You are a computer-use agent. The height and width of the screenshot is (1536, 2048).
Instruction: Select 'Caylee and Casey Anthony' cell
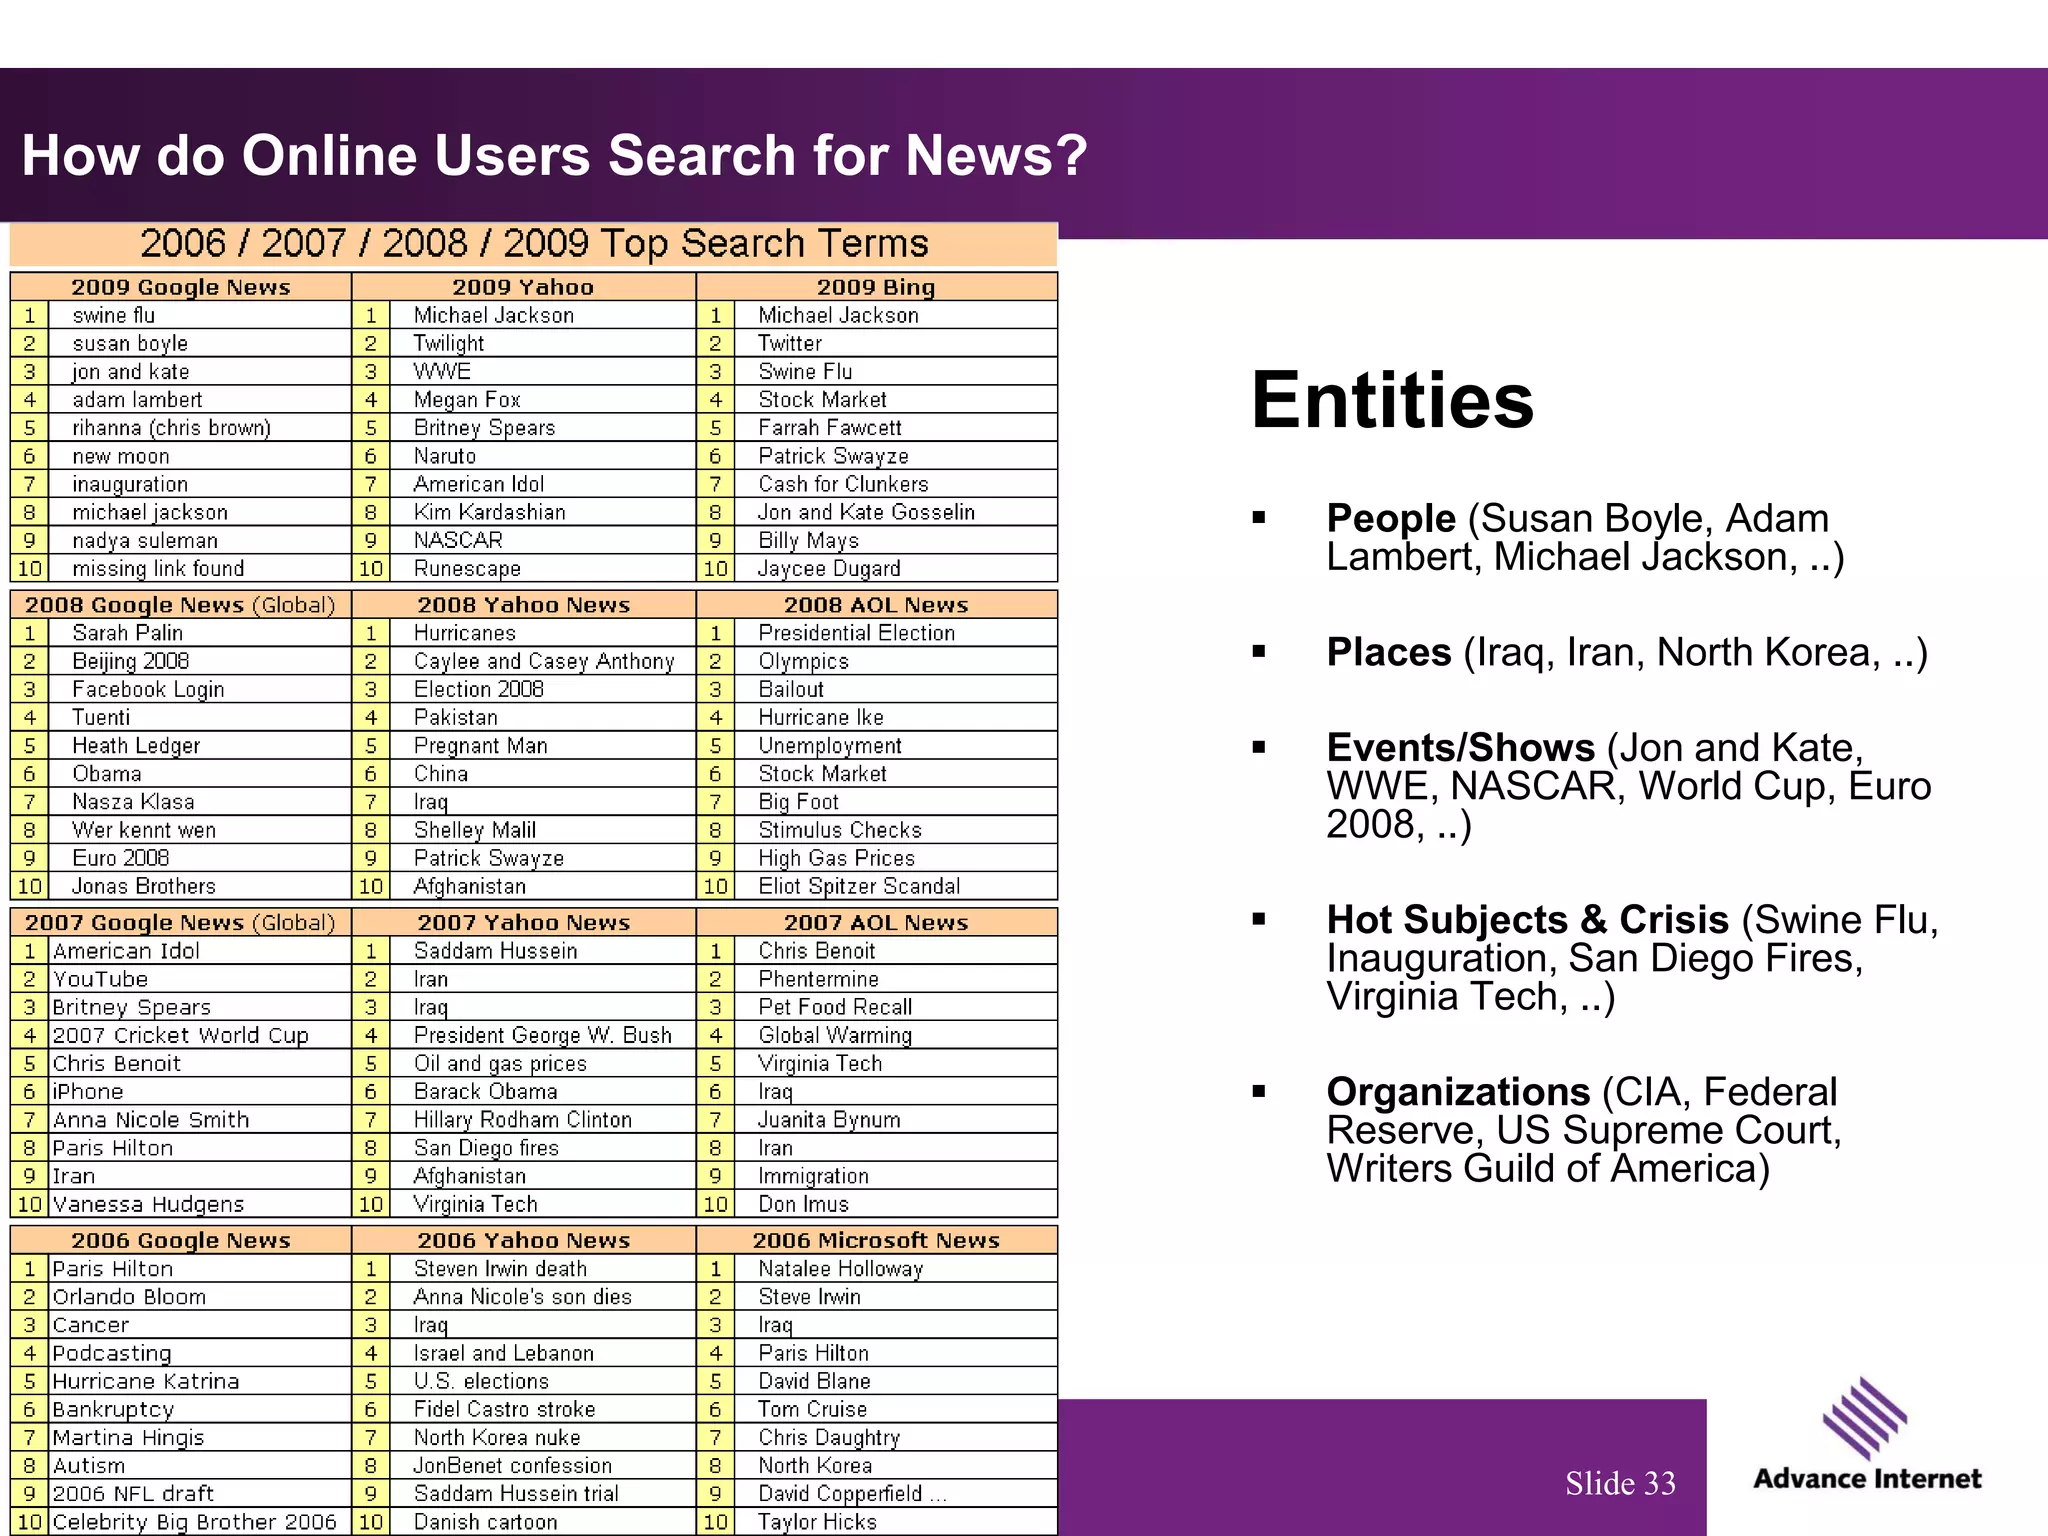pyautogui.click(x=544, y=661)
